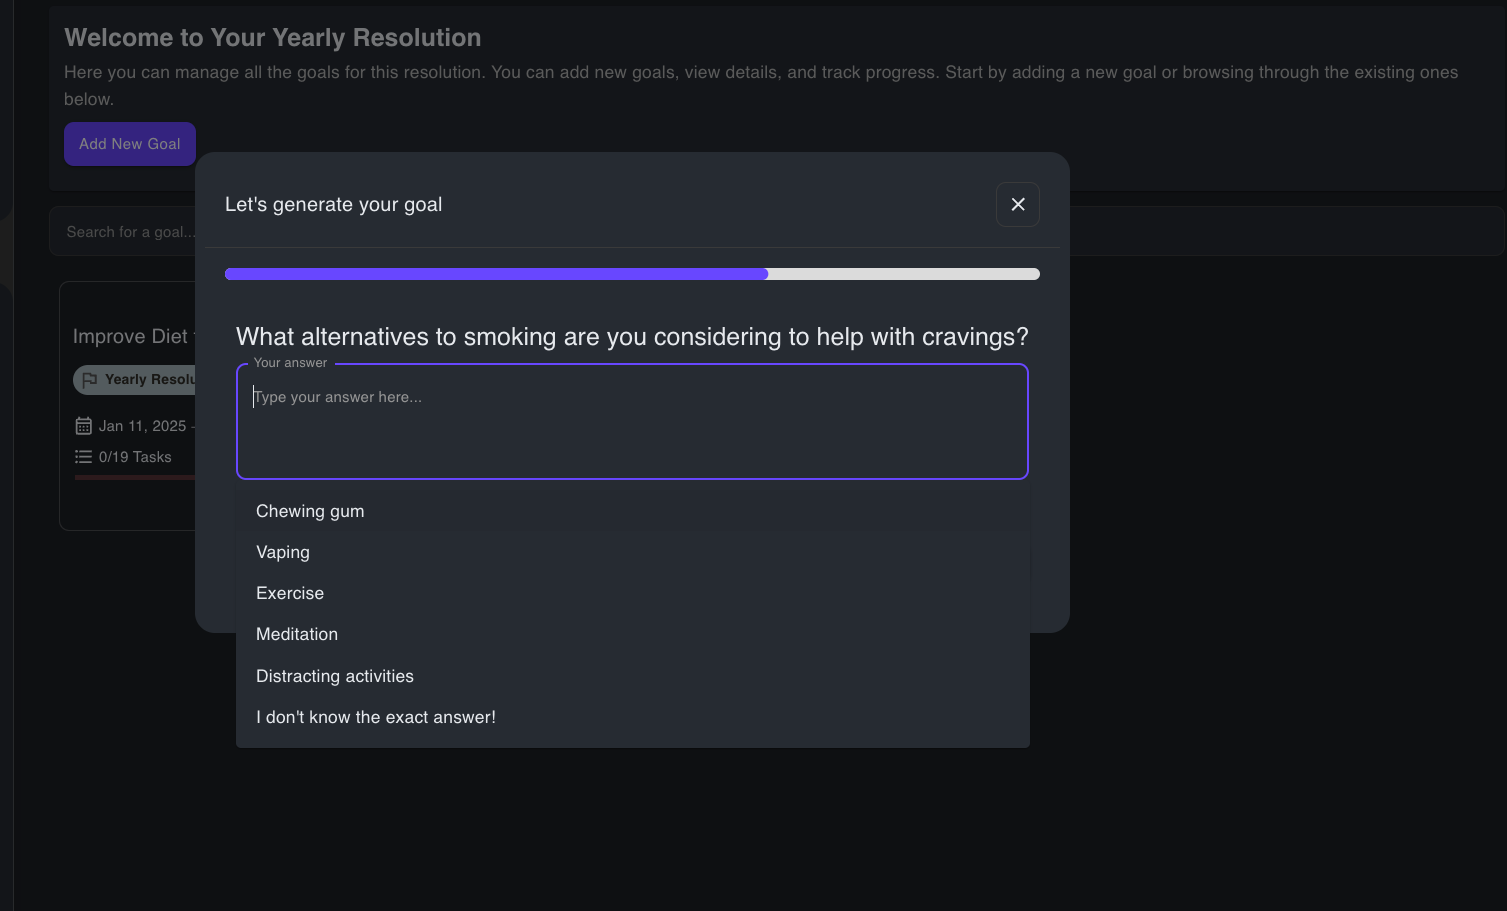This screenshot has width=1507, height=911.
Task: Click the "Let's generate your goal" dialog title
Action: [x=333, y=204]
